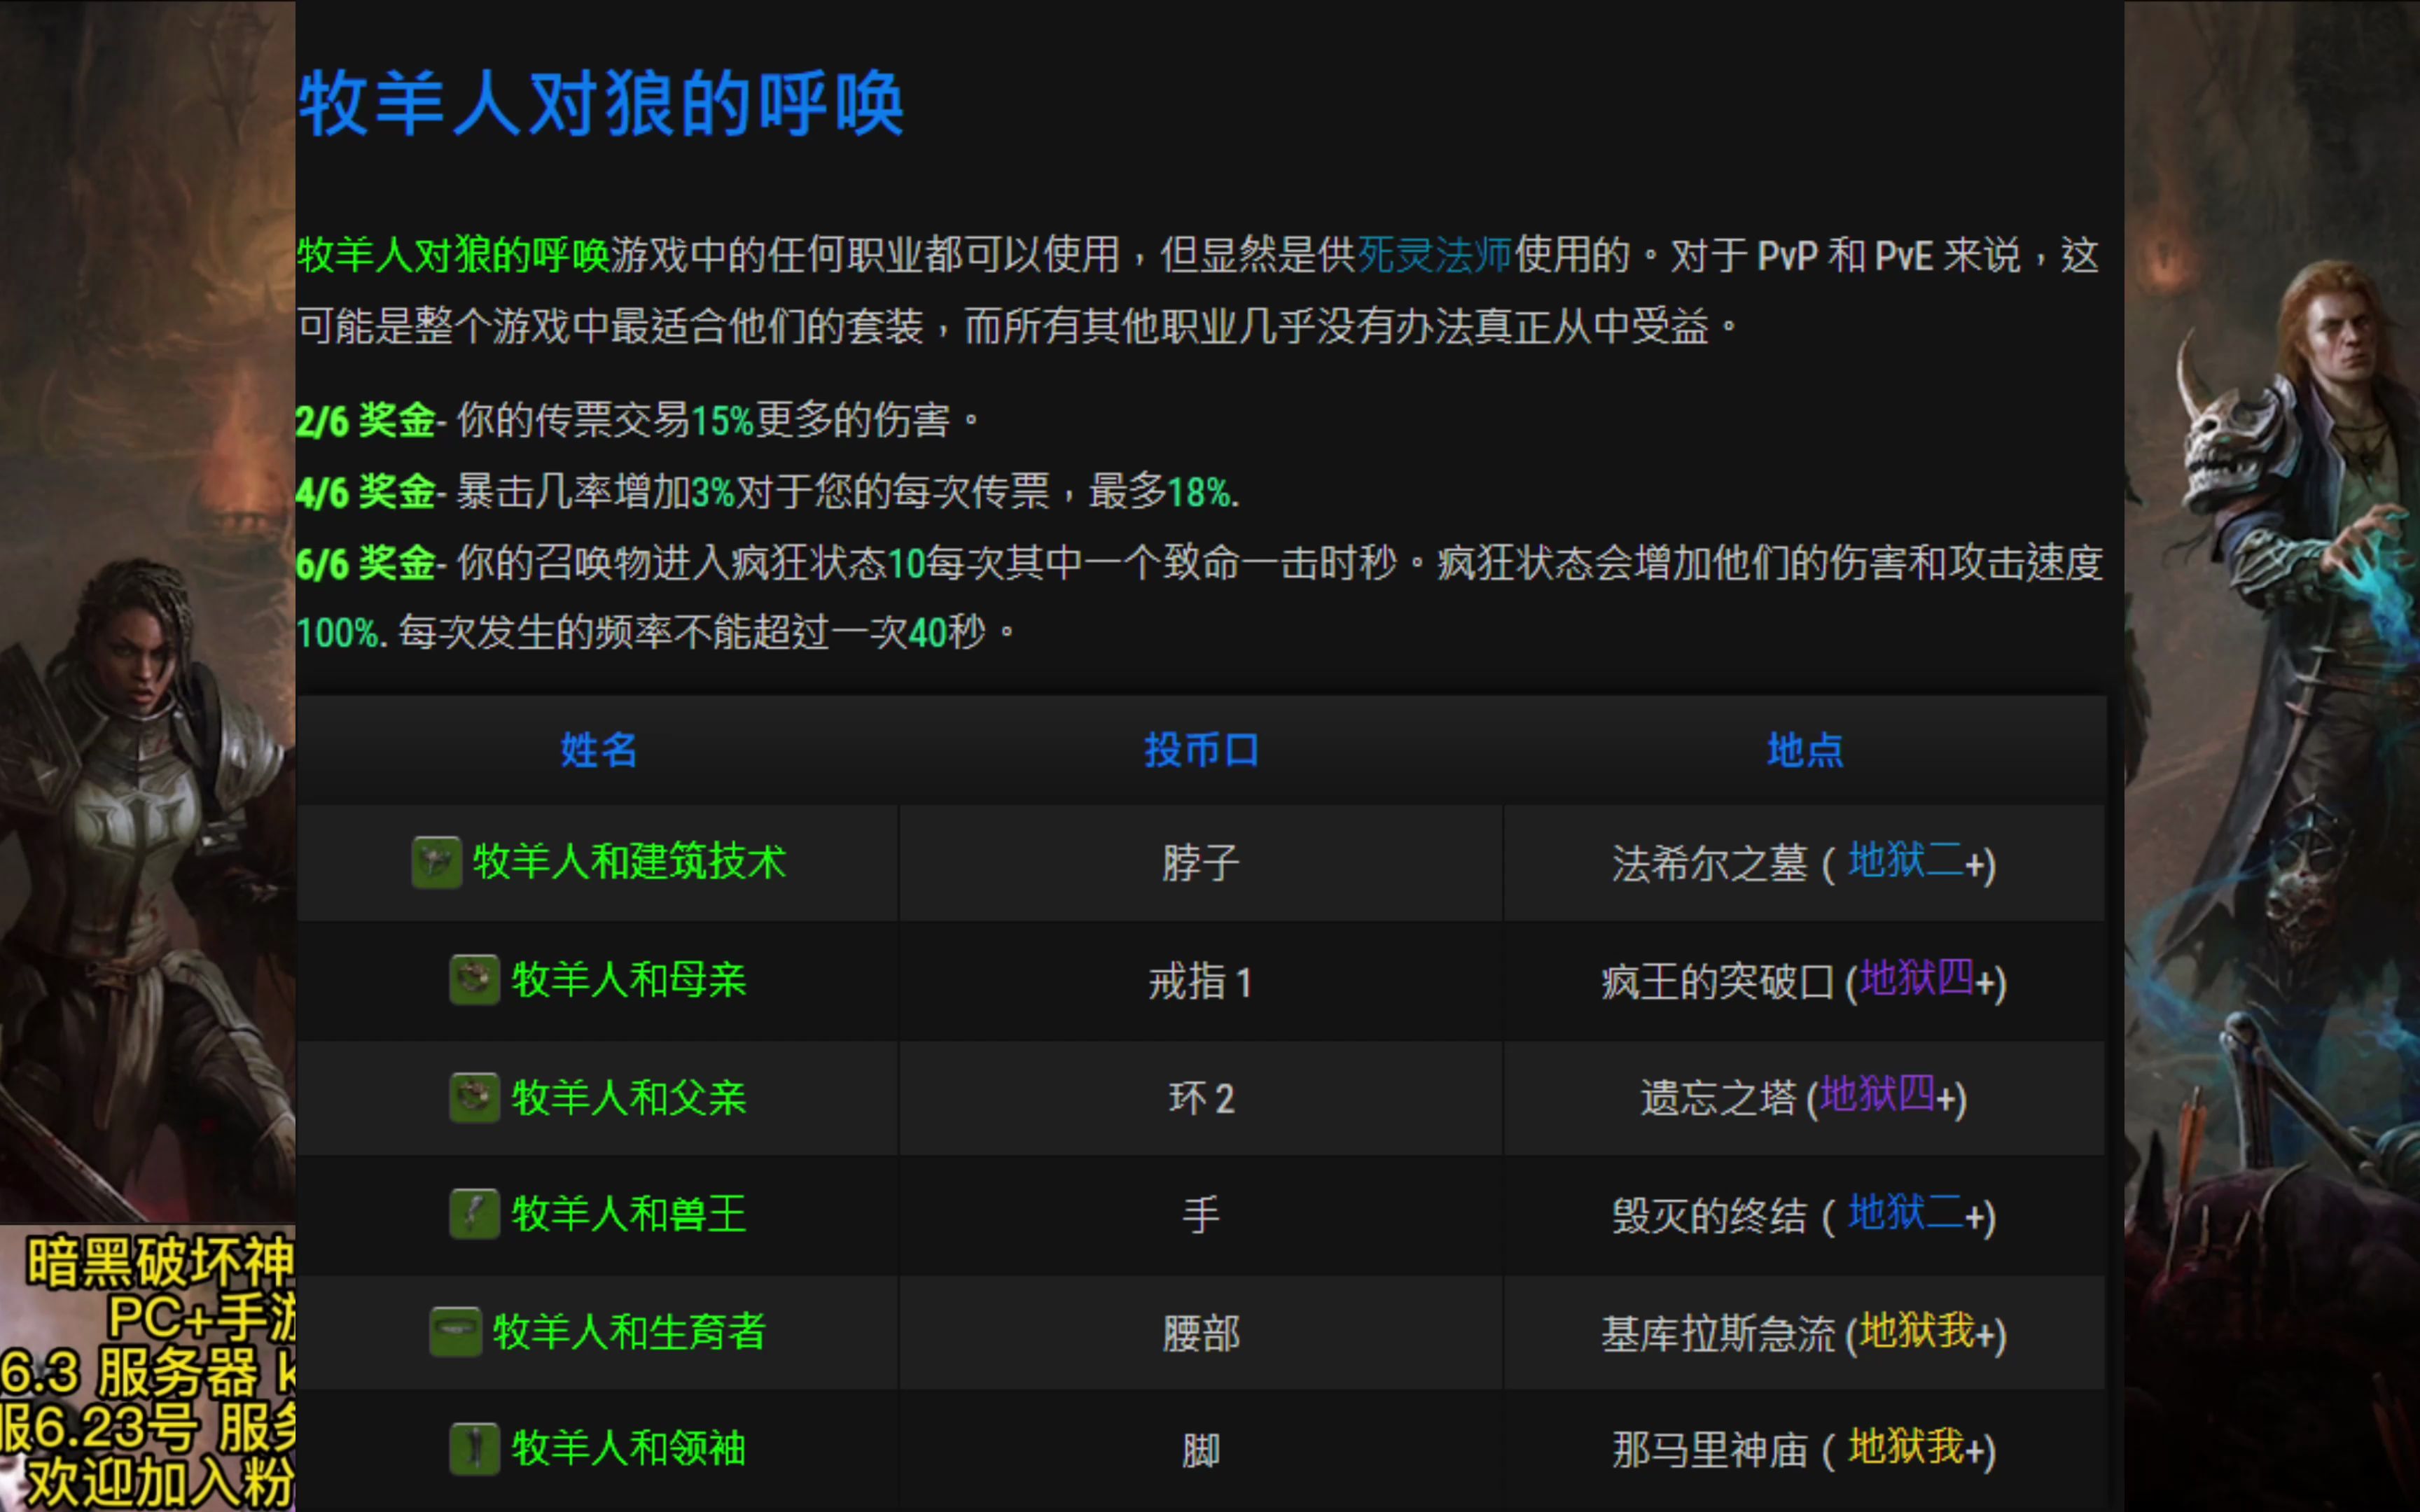Screen dimensions: 2420x1512
Task: Click the 2/6 奖金 bonus label
Action: [x=366, y=420]
